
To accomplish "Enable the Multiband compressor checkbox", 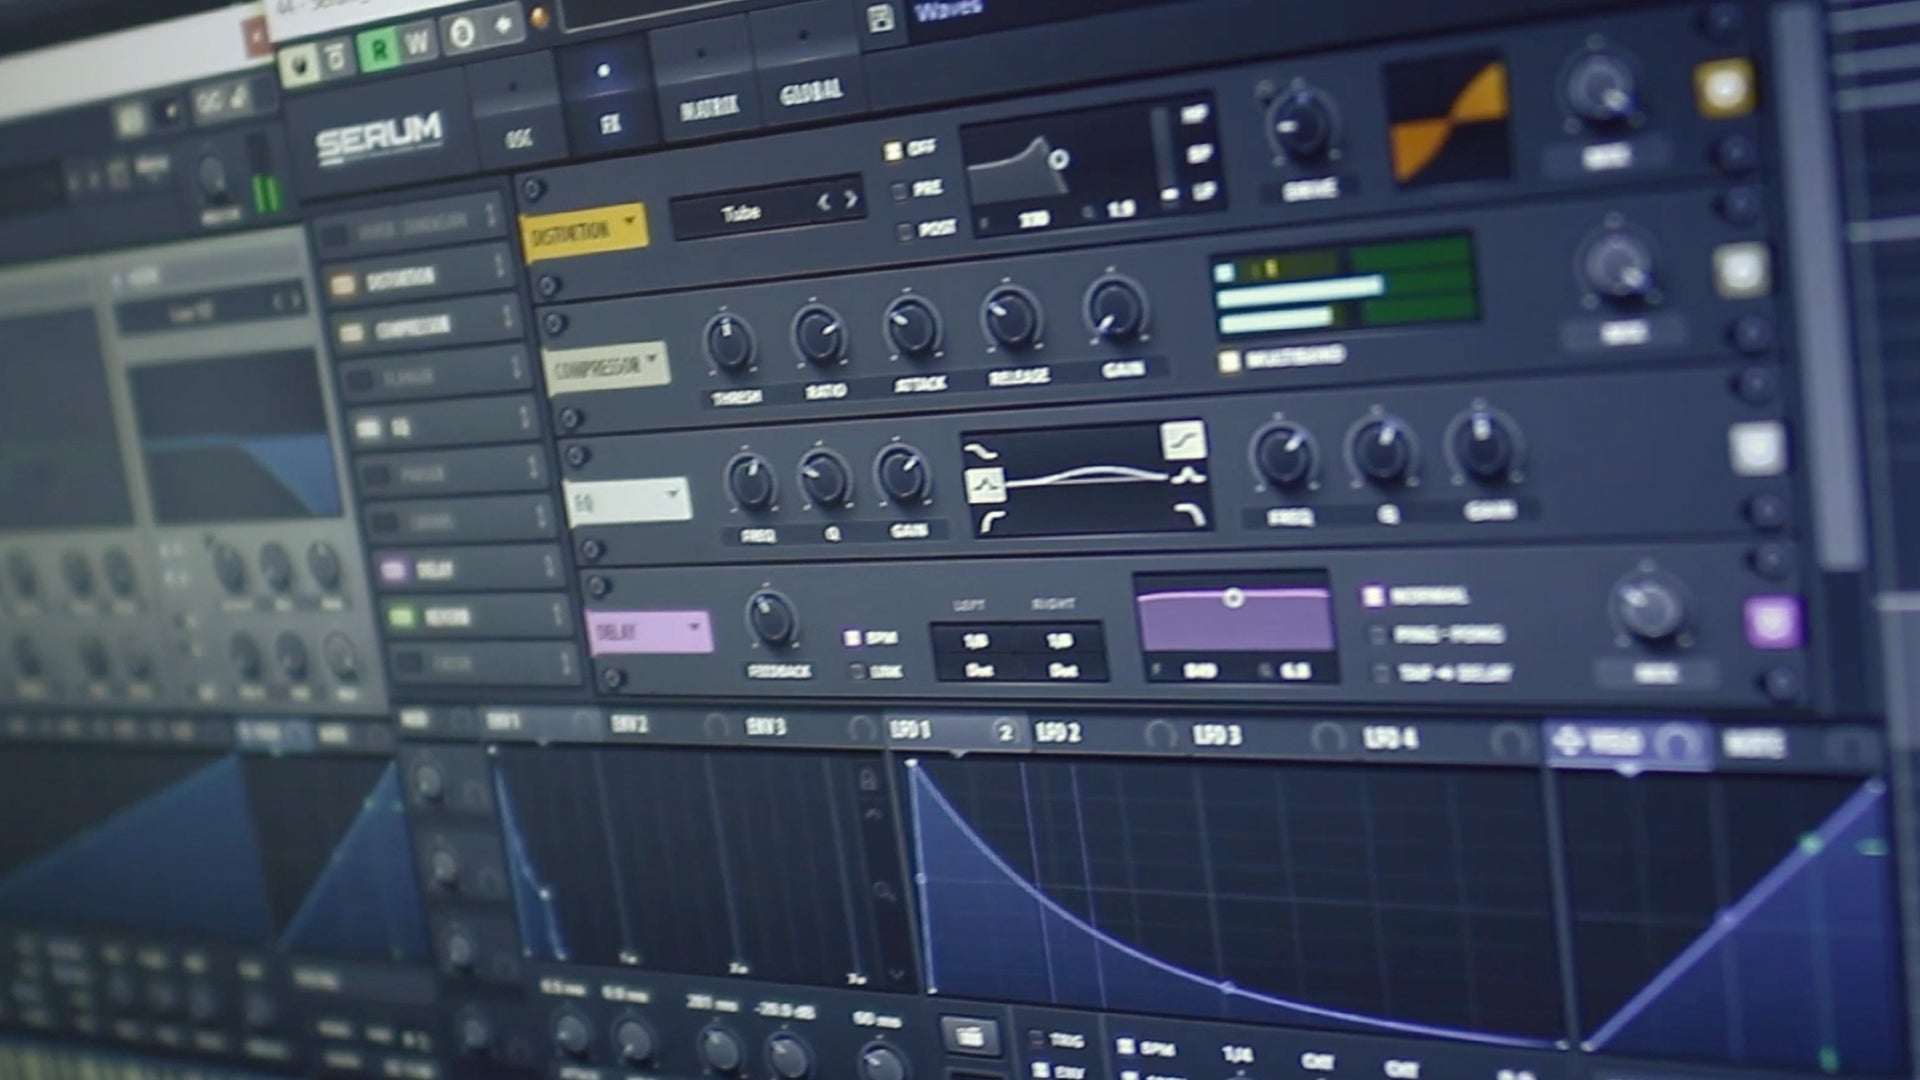I will point(1229,360).
